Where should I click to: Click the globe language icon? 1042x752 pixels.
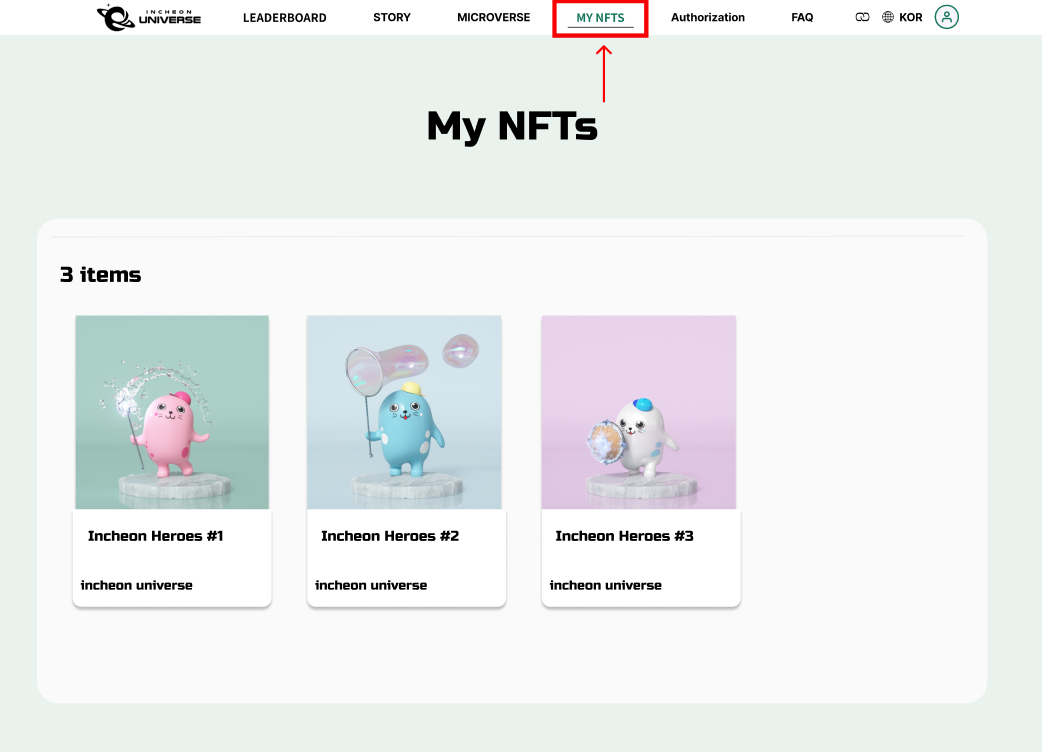(888, 17)
